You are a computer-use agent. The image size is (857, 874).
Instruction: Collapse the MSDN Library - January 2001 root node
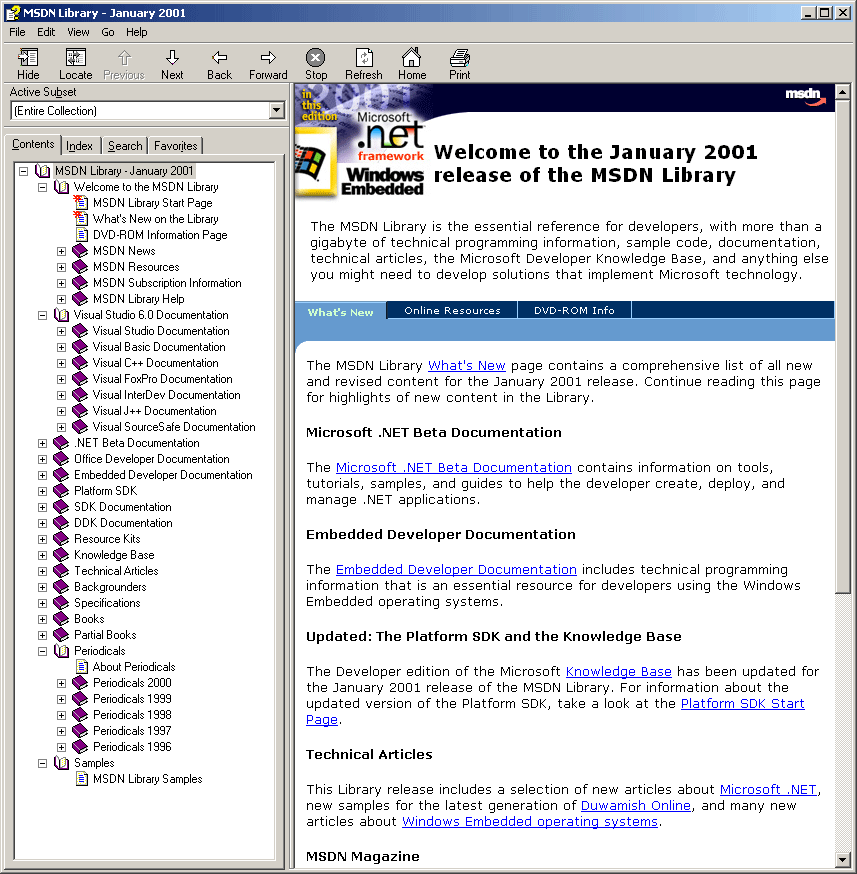[x=23, y=171]
